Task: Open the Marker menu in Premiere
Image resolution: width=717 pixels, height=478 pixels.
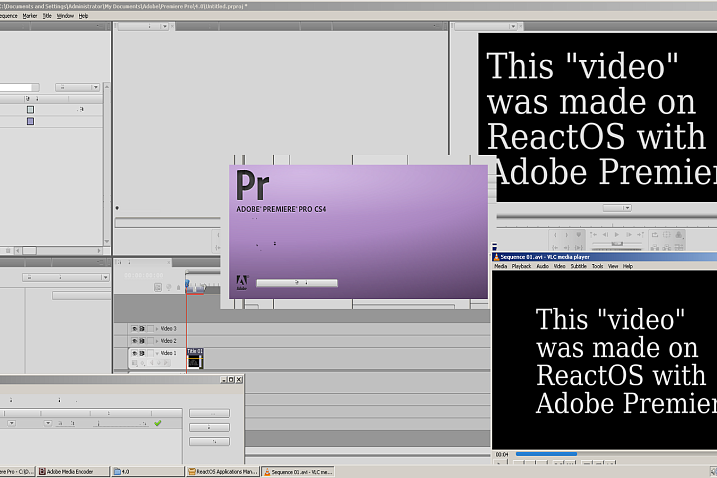Action: pos(30,16)
